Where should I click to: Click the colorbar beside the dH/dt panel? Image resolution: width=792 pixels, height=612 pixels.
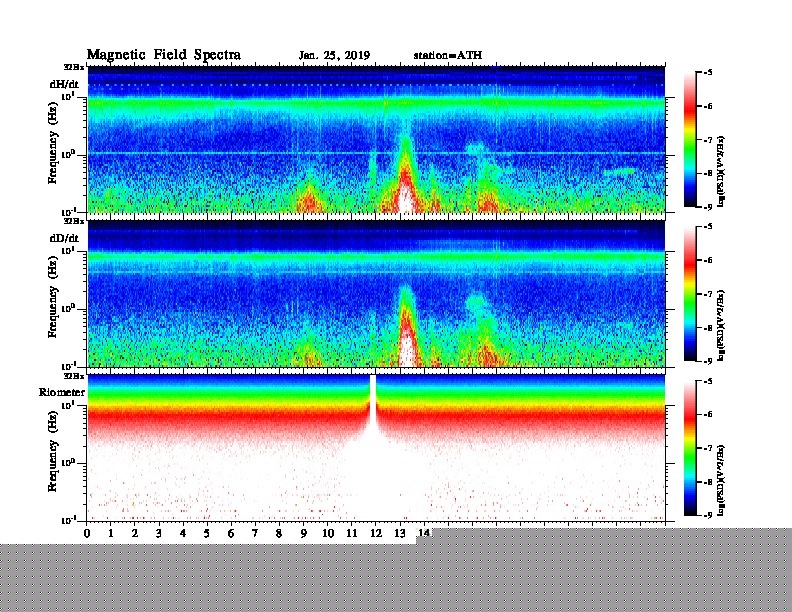[x=690, y=139]
